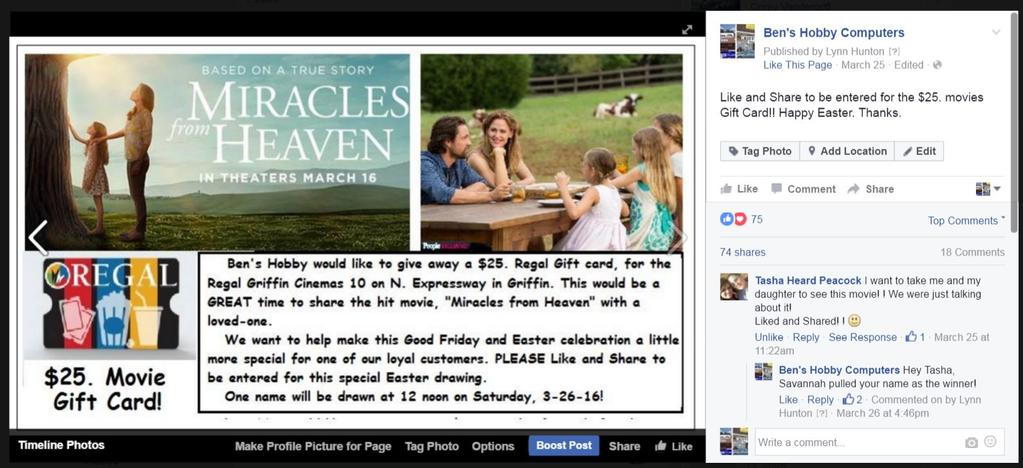Like Ben's Hobby Computers reply
Viewport: 1023px width, 468px height.
pos(788,399)
